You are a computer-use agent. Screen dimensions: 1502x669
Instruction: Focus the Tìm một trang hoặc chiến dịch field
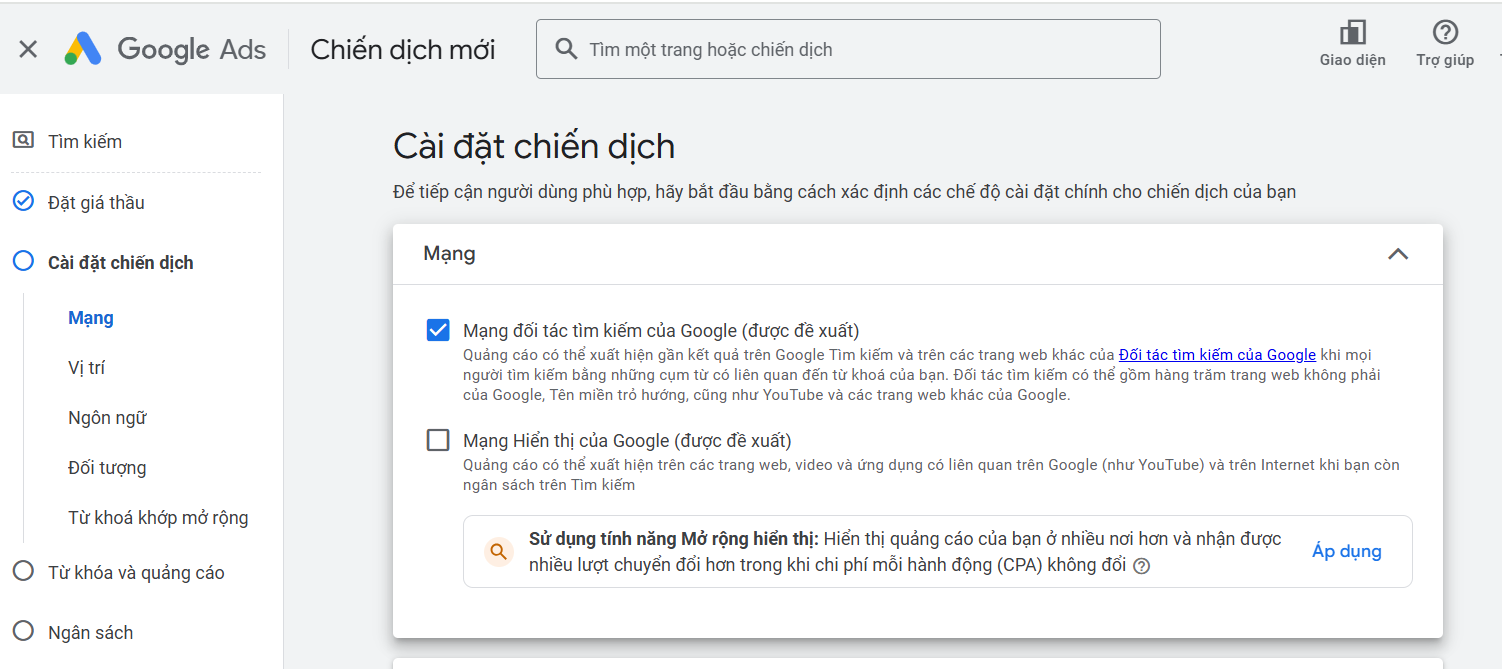[x=848, y=49]
